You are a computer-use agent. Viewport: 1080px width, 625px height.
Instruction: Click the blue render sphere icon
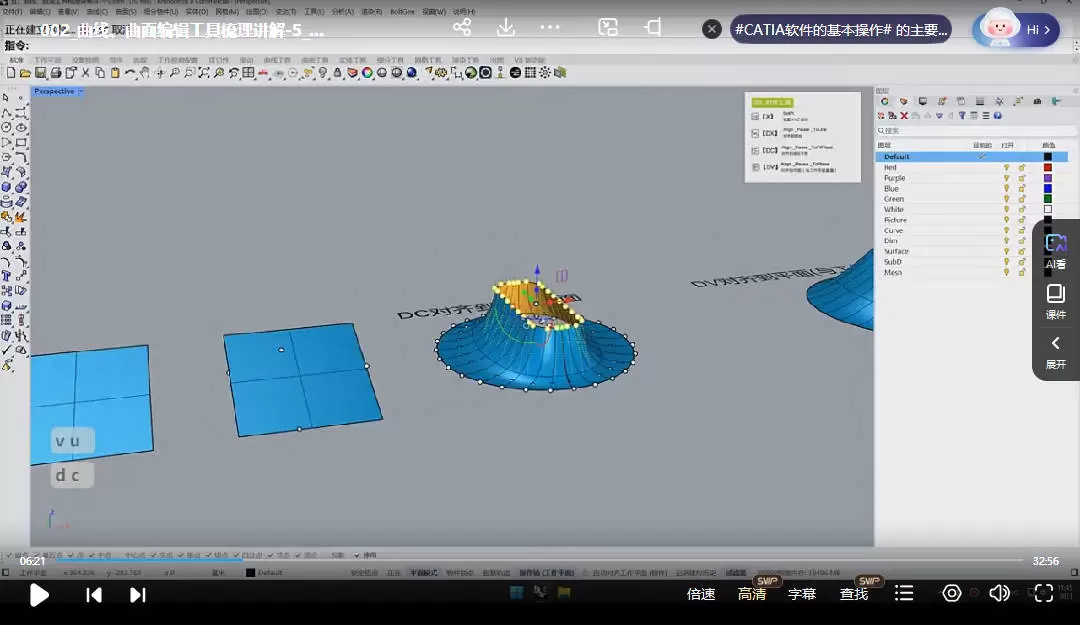pyautogui.click(x=412, y=73)
